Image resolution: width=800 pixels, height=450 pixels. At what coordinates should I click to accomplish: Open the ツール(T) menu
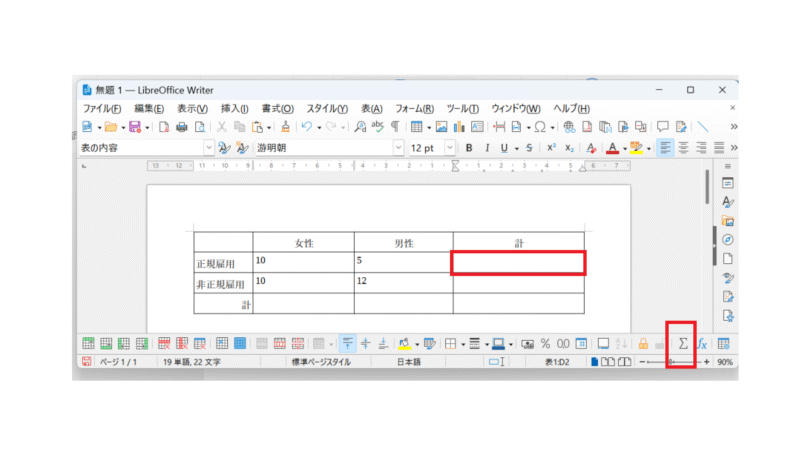click(x=463, y=109)
